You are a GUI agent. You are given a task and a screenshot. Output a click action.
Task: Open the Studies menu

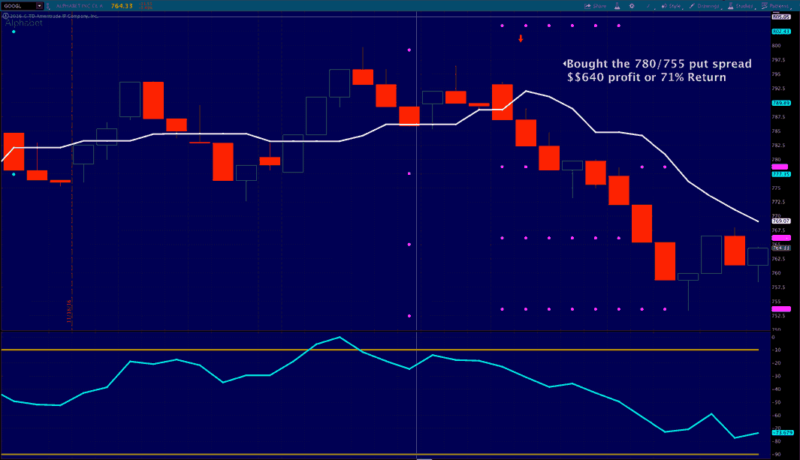tap(740, 6)
